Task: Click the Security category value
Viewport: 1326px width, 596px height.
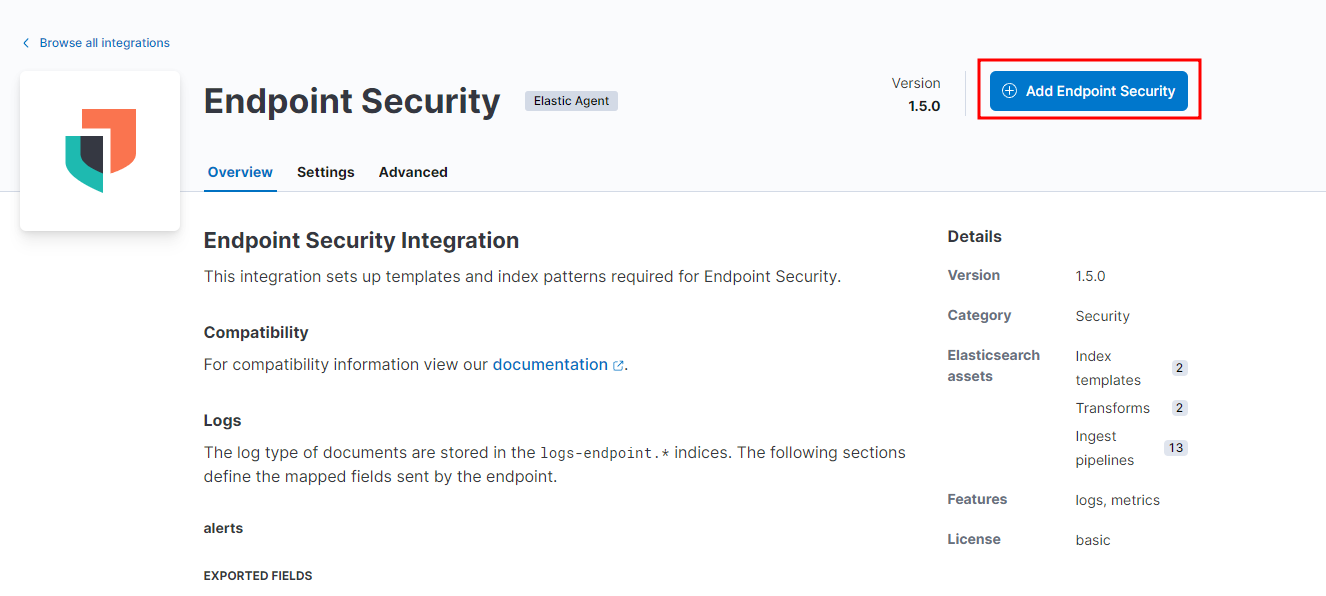Action: pyautogui.click(x=1102, y=316)
